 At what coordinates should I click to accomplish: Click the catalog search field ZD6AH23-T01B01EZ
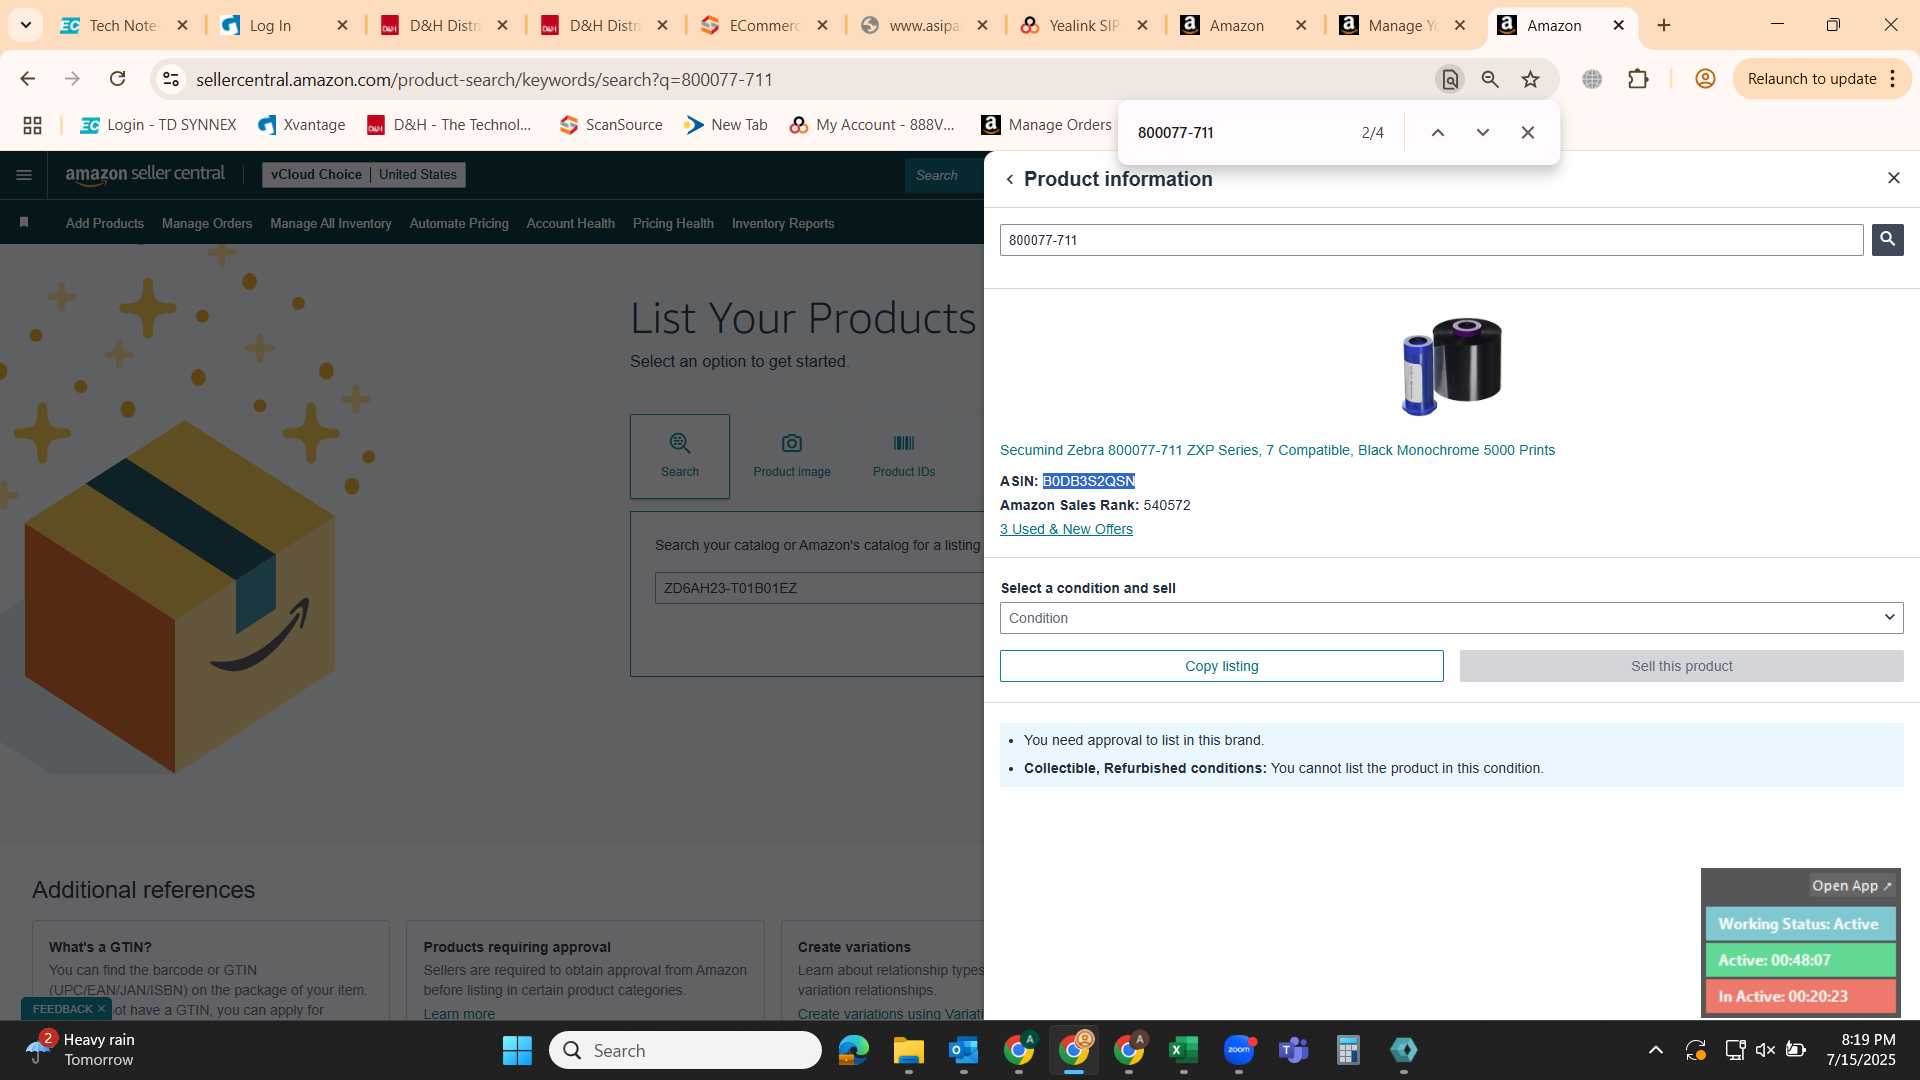click(x=819, y=588)
